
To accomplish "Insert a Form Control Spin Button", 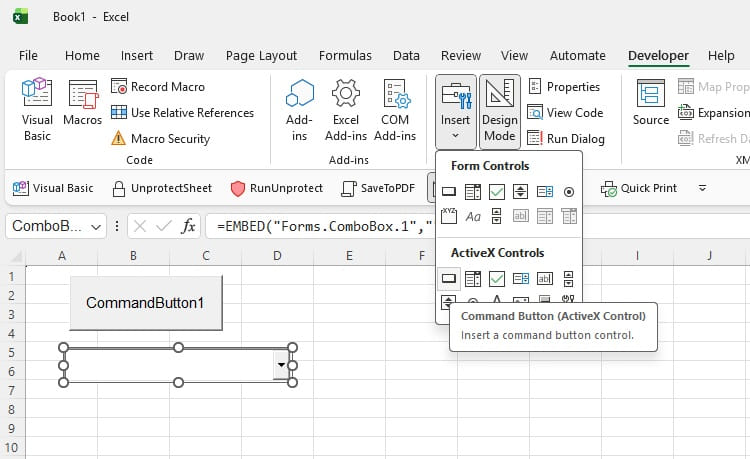I will coord(520,192).
